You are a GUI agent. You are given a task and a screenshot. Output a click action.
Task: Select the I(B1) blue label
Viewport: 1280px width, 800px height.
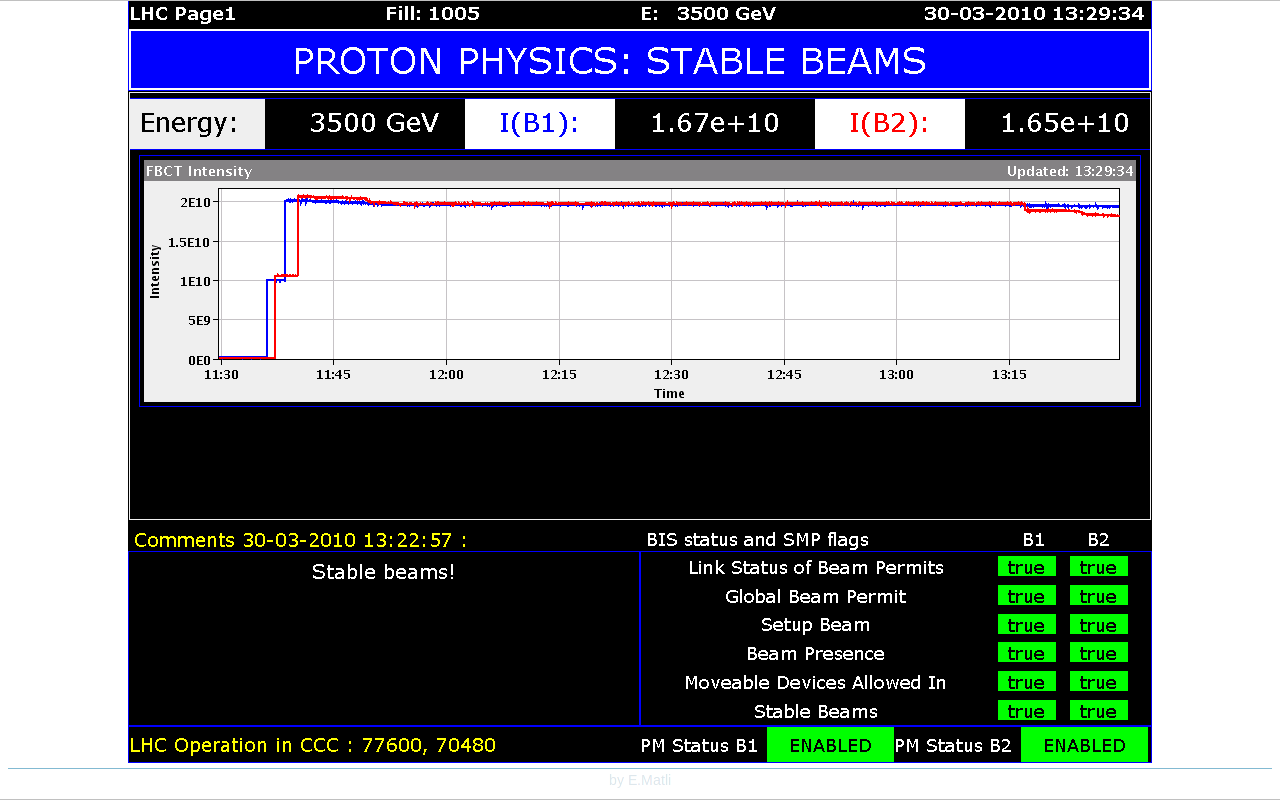pyautogui.click(x=540, y=123)
